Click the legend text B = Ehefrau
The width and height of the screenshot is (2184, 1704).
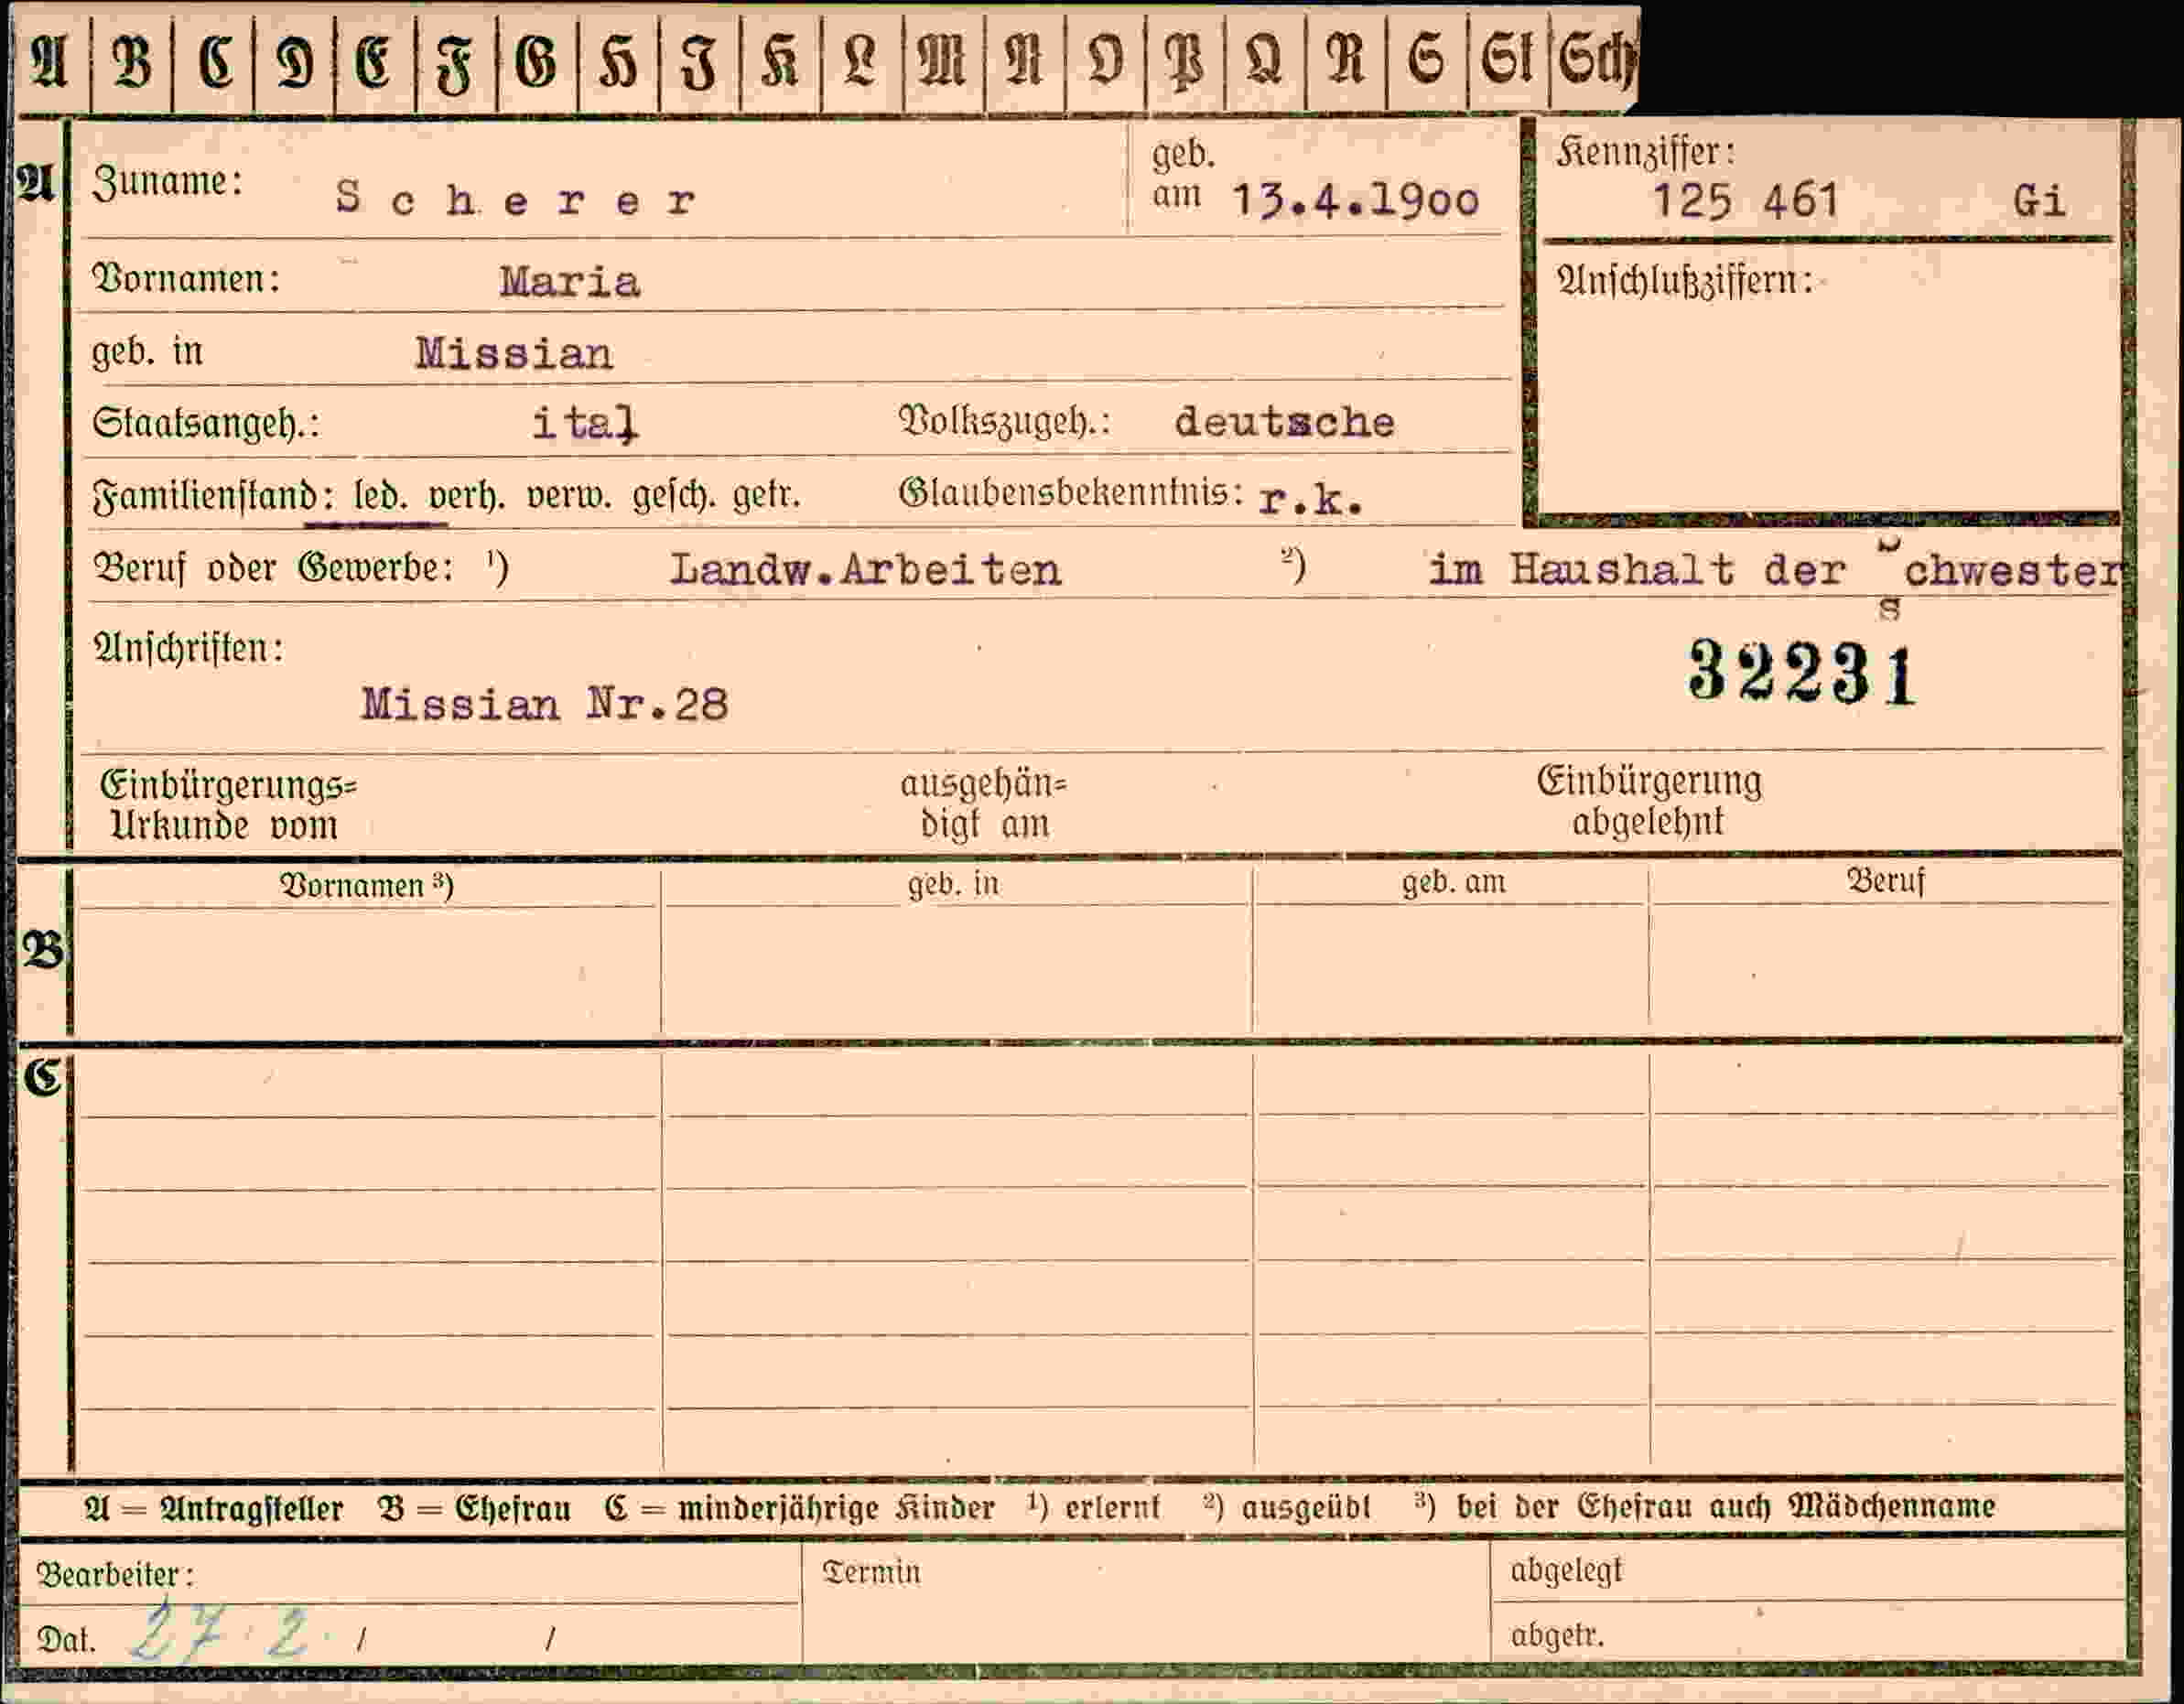coord(474,1508)
